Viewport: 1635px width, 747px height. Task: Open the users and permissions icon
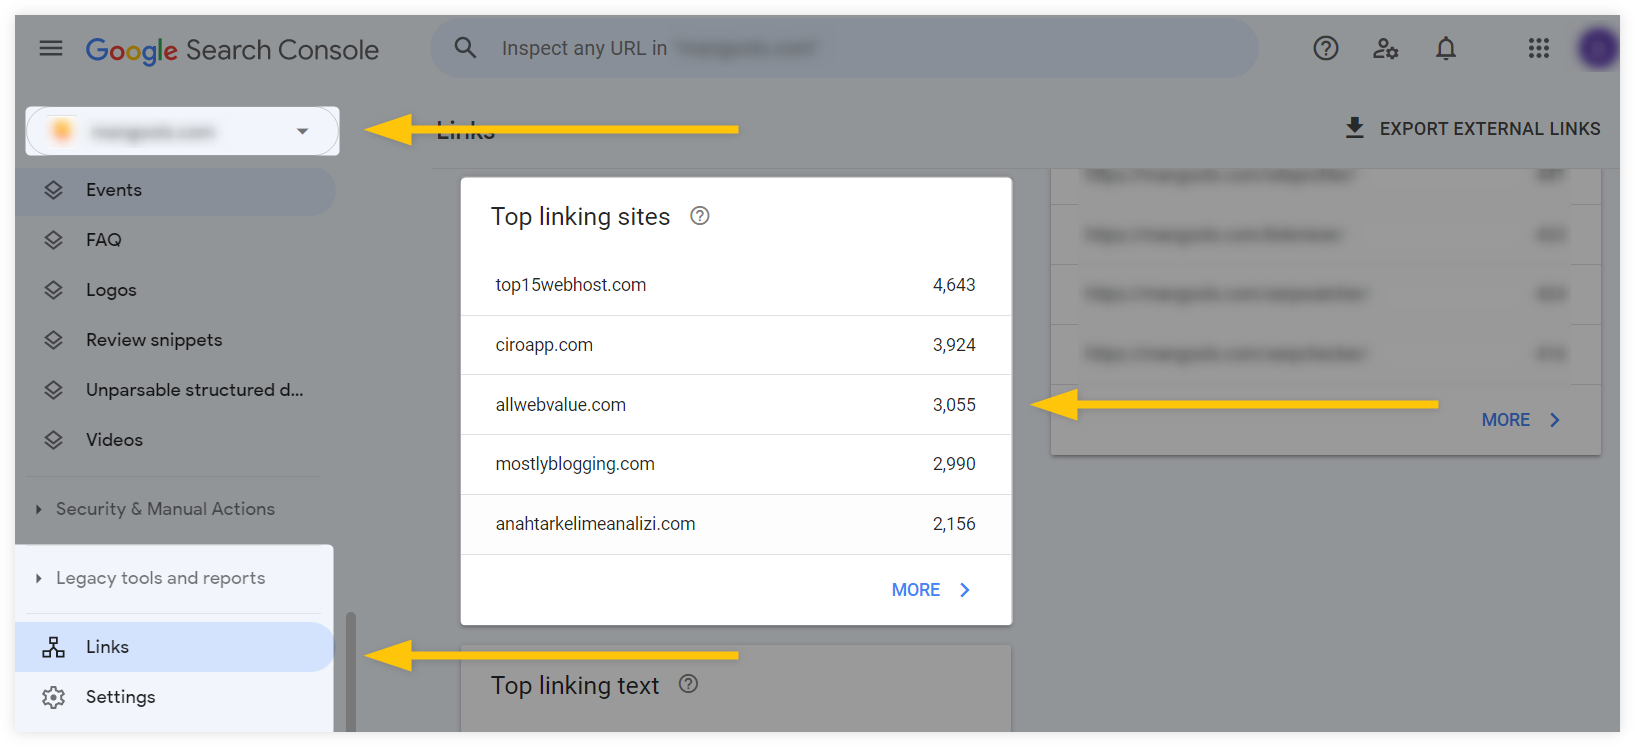[x=1385, y=48]
